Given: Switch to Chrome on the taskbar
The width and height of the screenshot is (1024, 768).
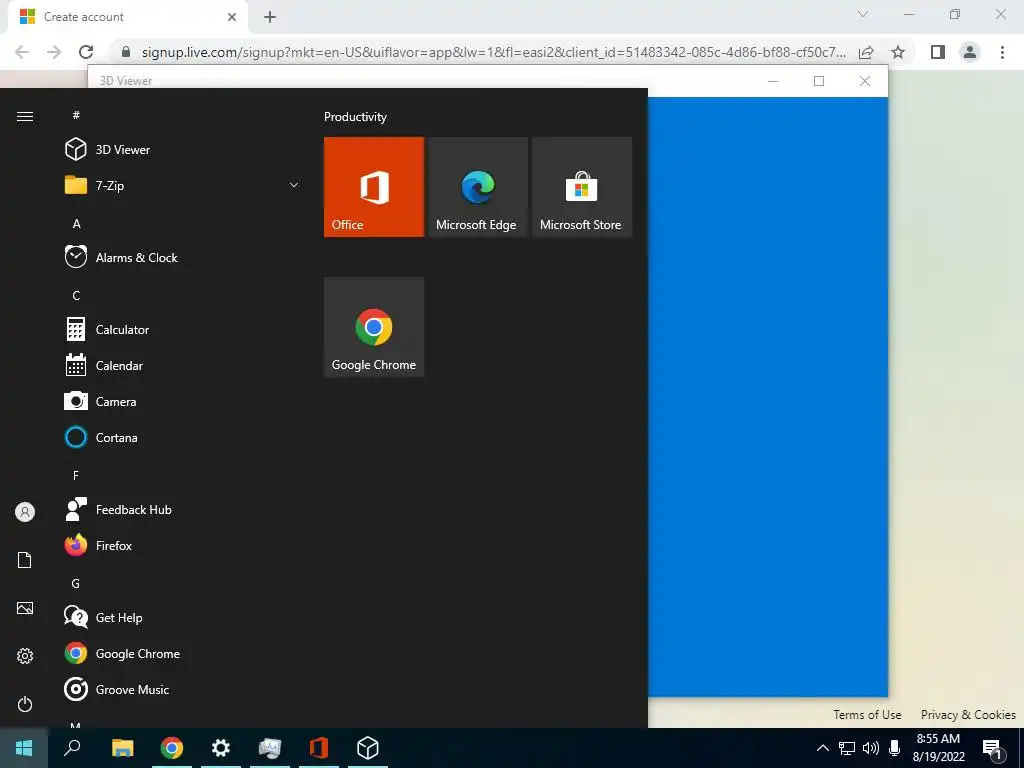Looking at the screenshot, I should (x=172, y=748).
